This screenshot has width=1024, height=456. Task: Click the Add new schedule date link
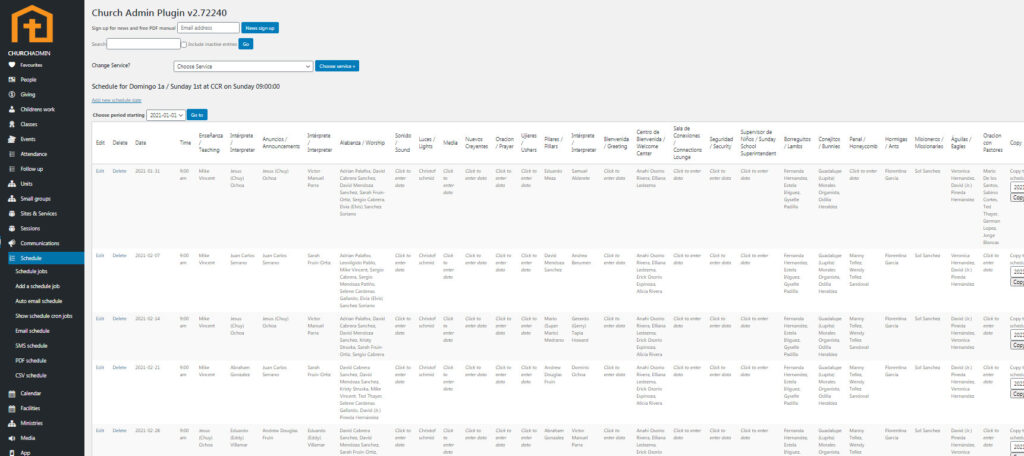[x=116, y=100]
